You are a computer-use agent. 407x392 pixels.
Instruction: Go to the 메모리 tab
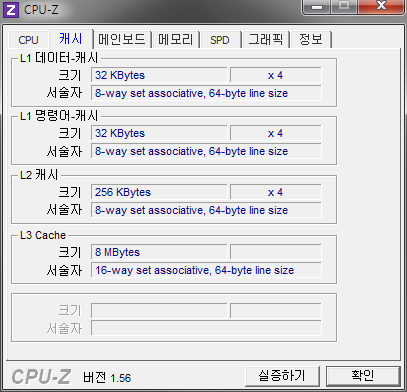pos(175,40)
